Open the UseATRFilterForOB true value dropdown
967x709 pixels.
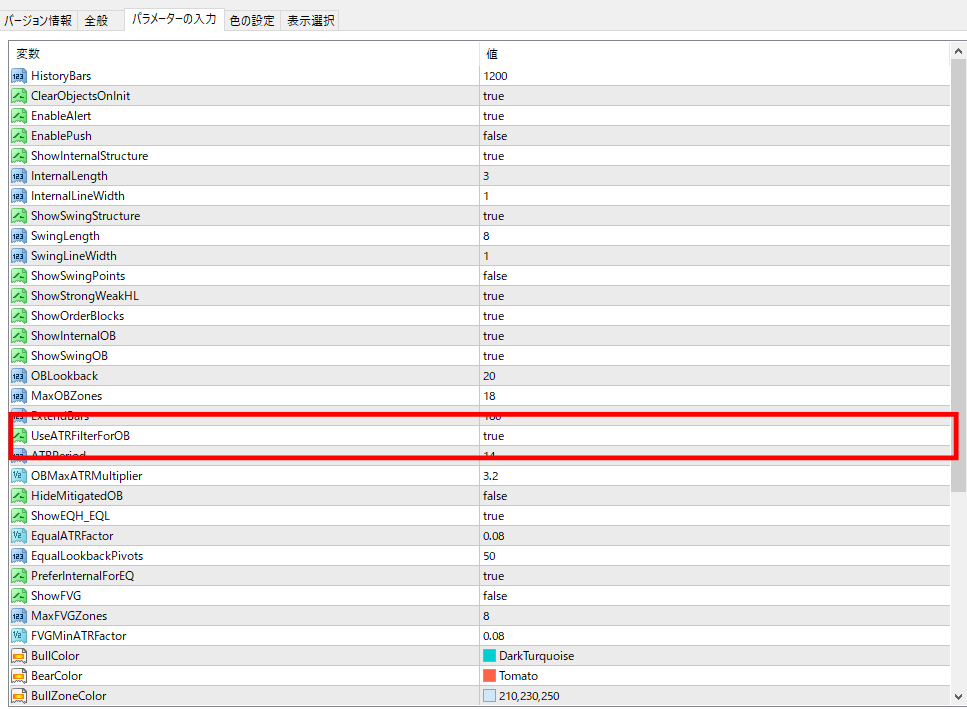pyautogui.click(x=494, y=436)
